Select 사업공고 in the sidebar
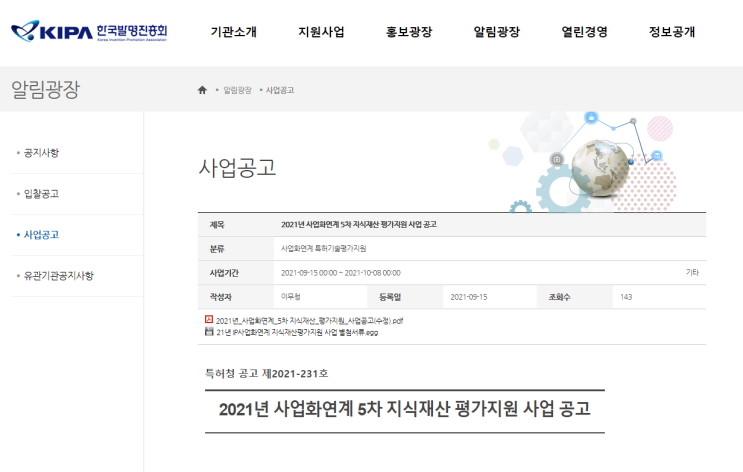Viewport: 743px width, 472px height. 41,235
